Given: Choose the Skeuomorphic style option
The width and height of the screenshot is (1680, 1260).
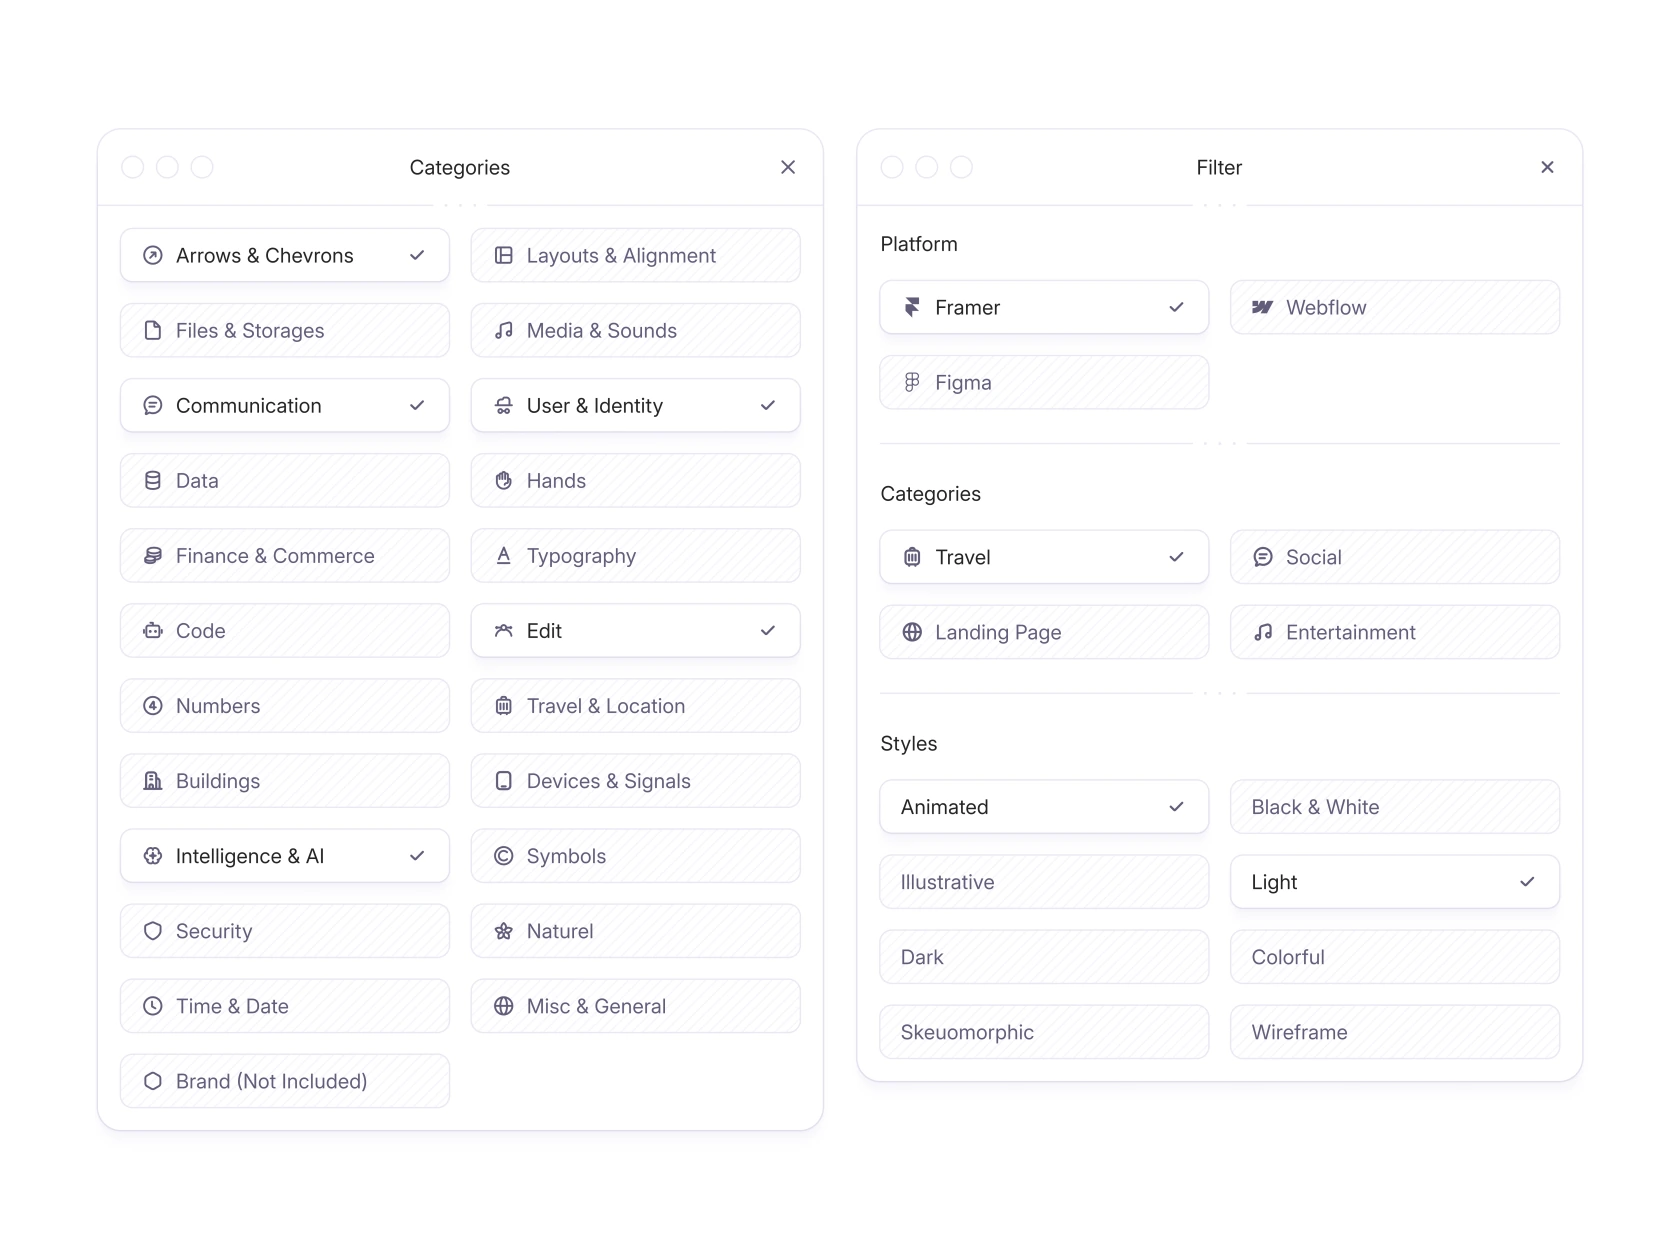Looking at the screenshot, I should click(x=1044, y=1032).
